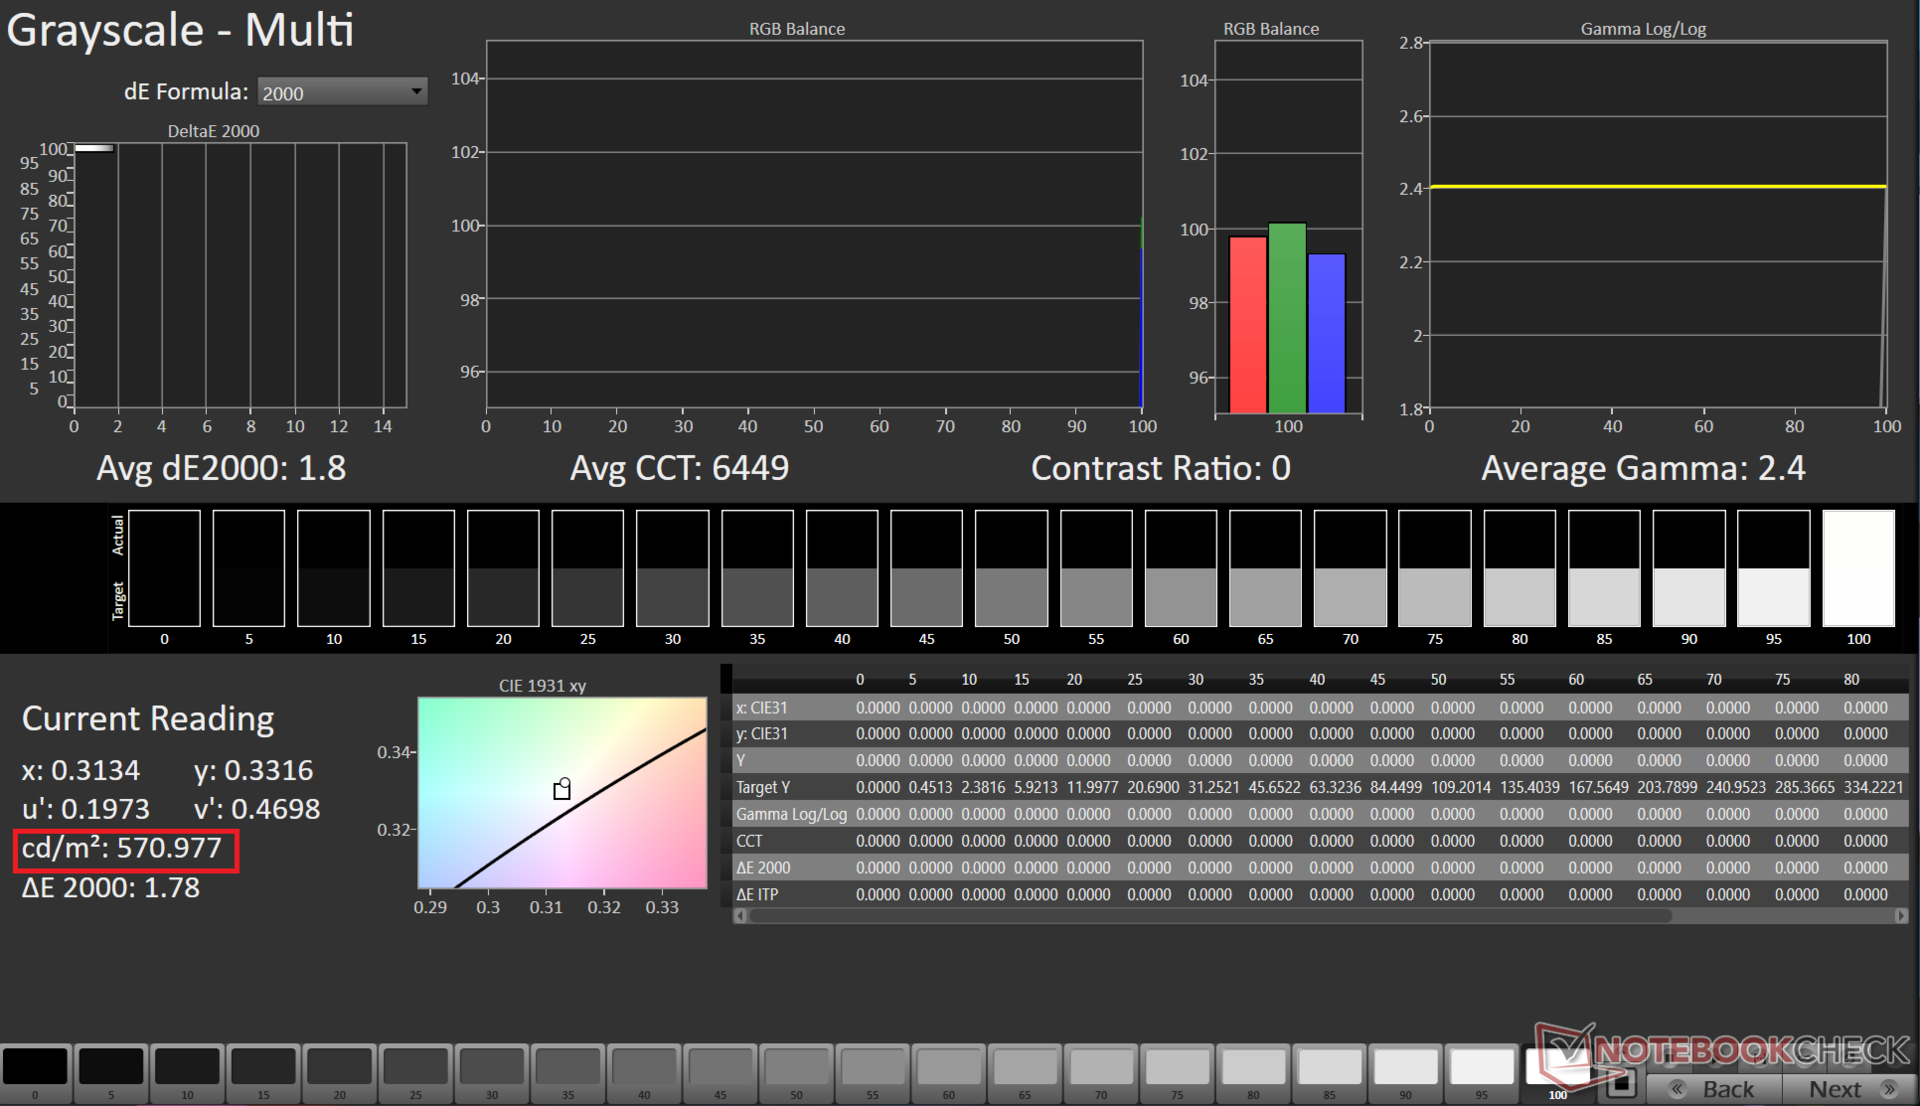Image resolution: width=1920 pixels, height=1106 pixels.
Task: Choose the 25 percent gray patch button
Action: pos(415,1067)
